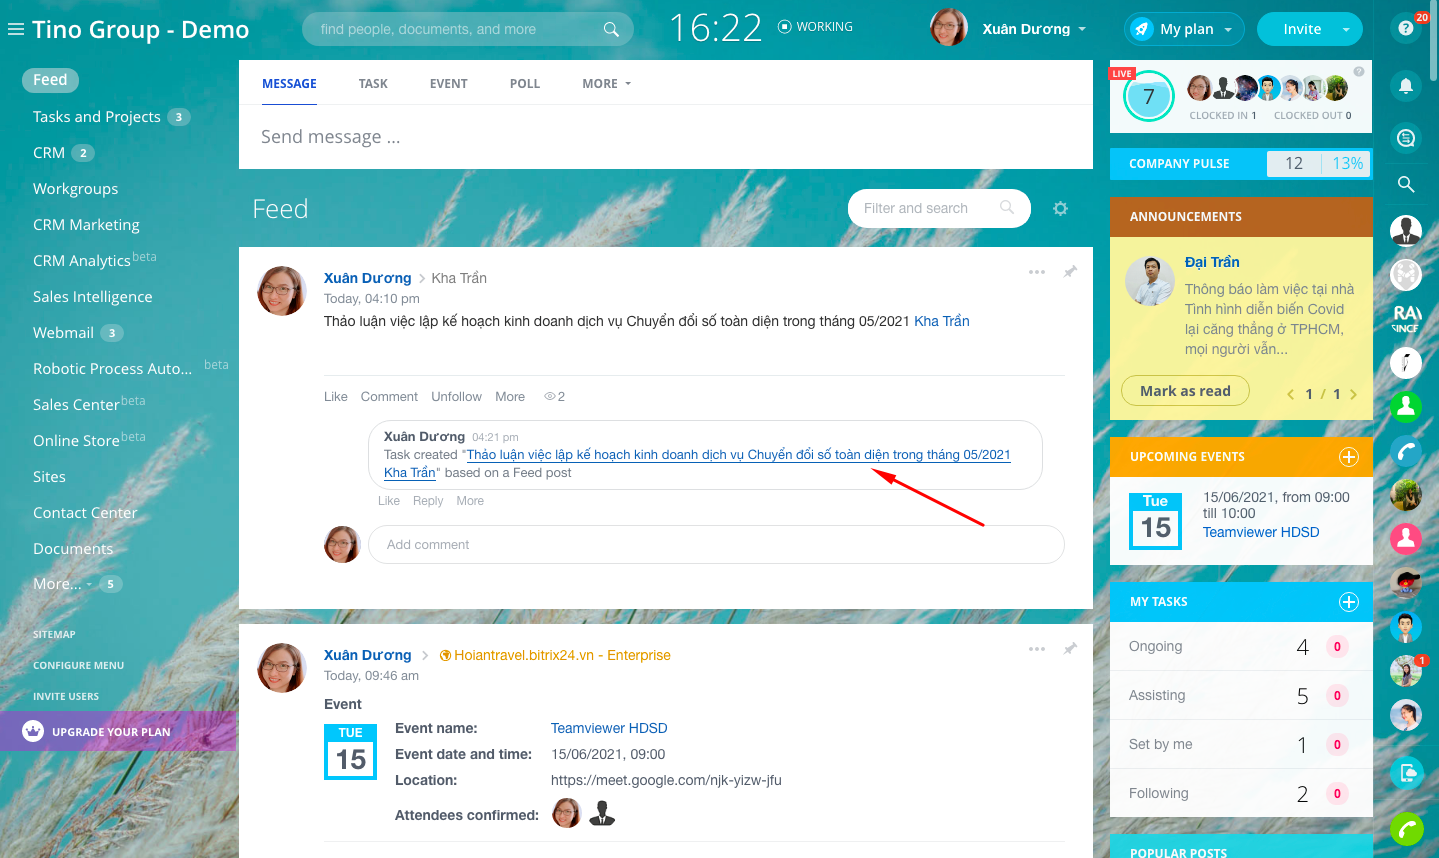
Task: Click the teal copy device icon in right sidebar
Action: (1406, 772)
